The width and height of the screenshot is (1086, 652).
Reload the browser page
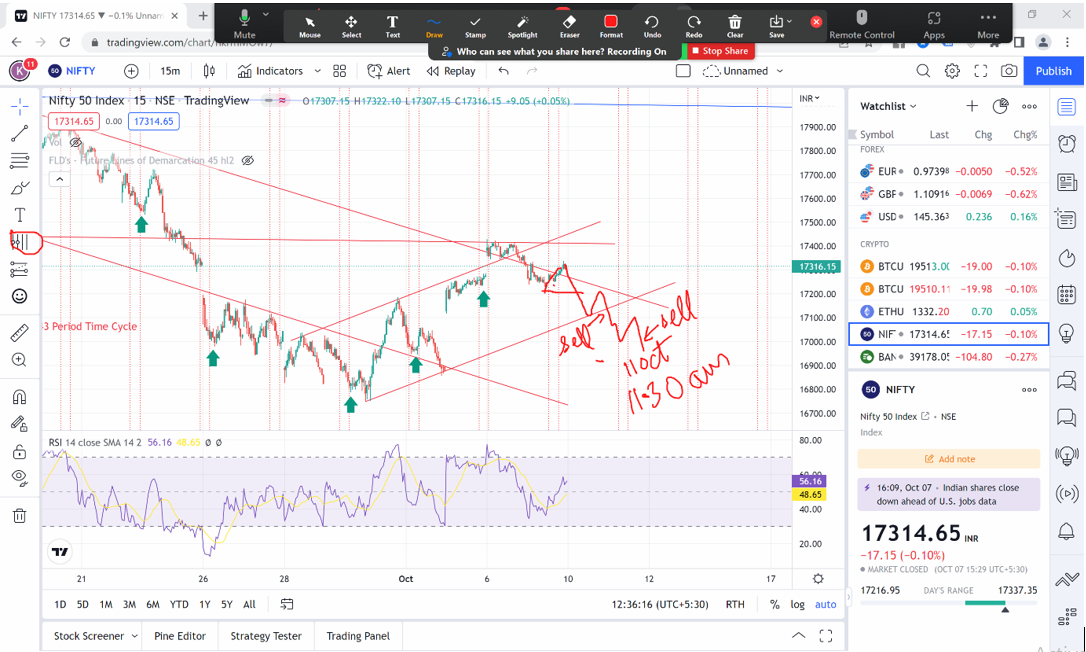click(x=64, y=42)
